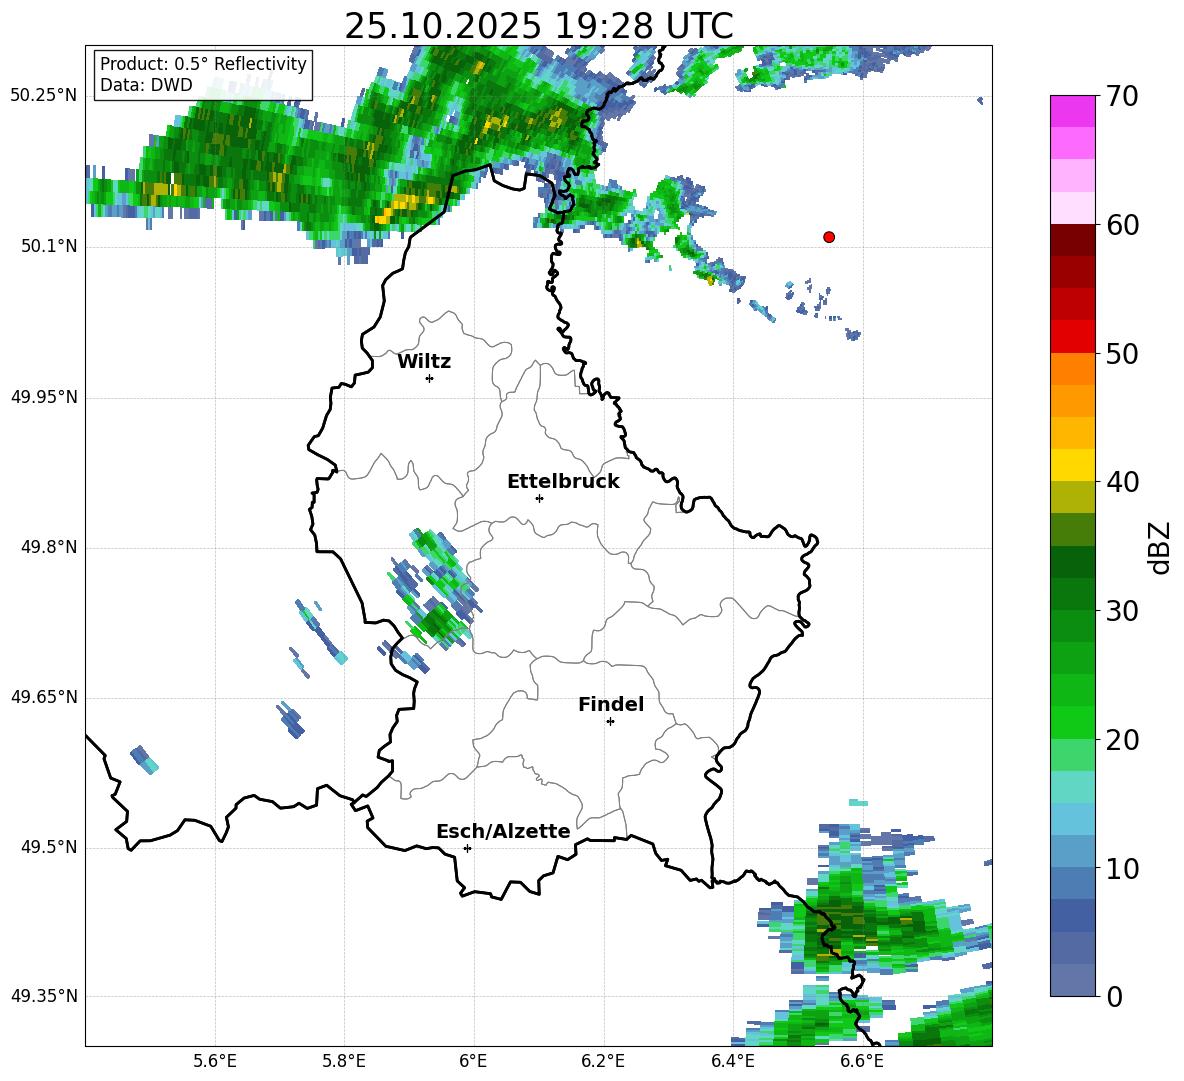The height and width of the screenshot is (1081, 1184).
Task: Click the 49.95°N latitude label
Action: click(x=44, y=397)
